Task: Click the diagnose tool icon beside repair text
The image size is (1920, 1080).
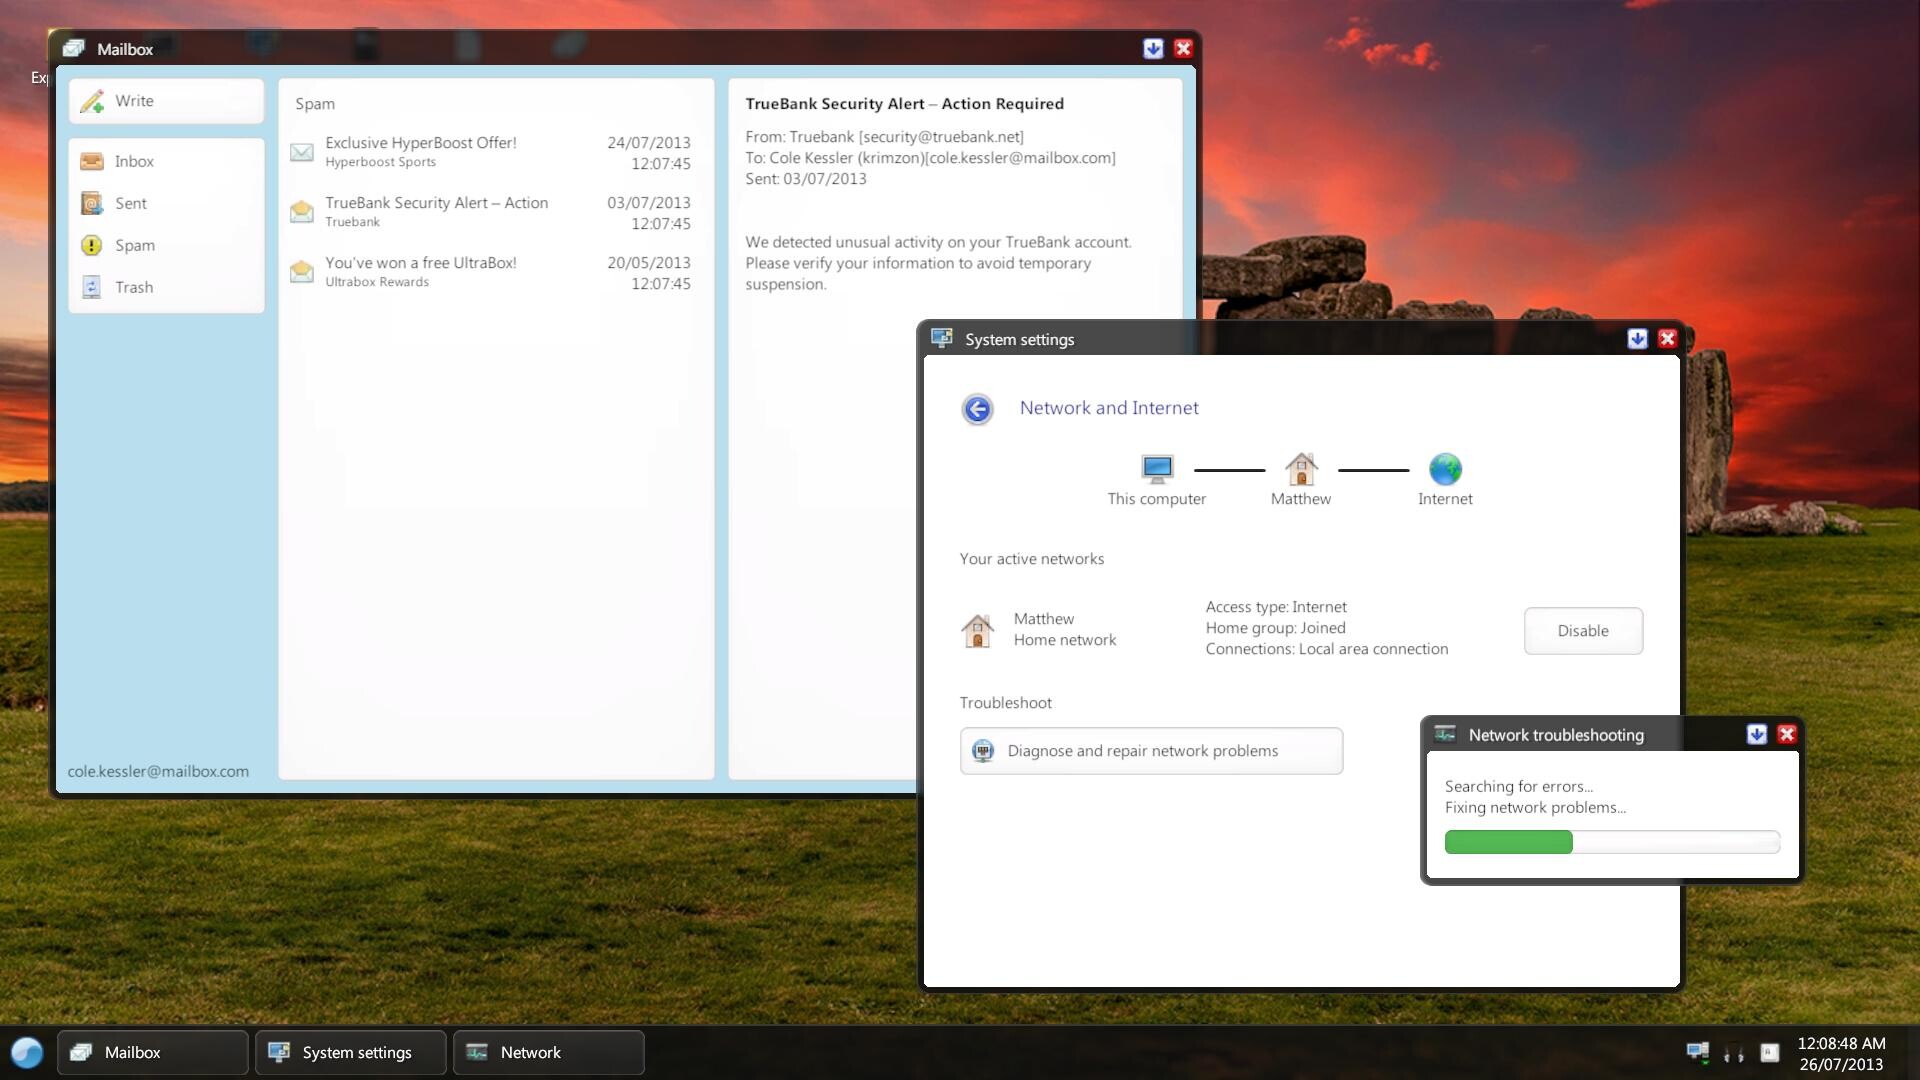Action: point(984,751)
